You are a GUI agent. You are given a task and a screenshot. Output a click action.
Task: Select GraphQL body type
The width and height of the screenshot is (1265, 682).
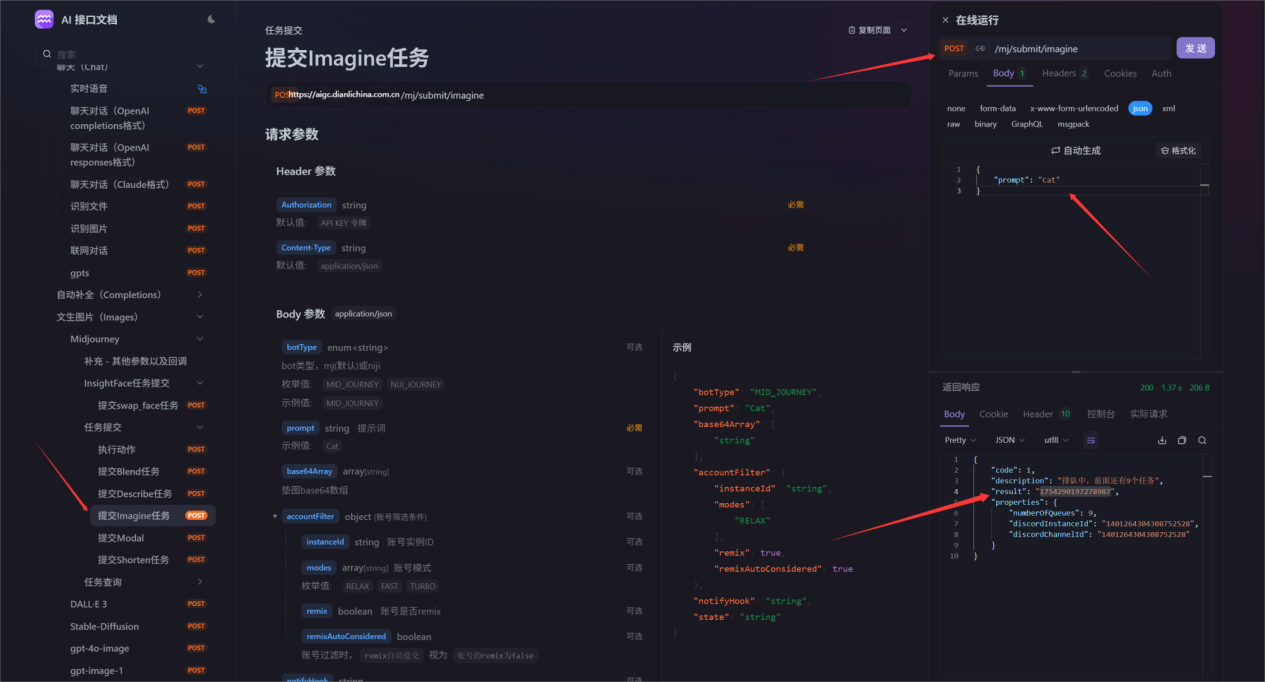click(1027, 124)
